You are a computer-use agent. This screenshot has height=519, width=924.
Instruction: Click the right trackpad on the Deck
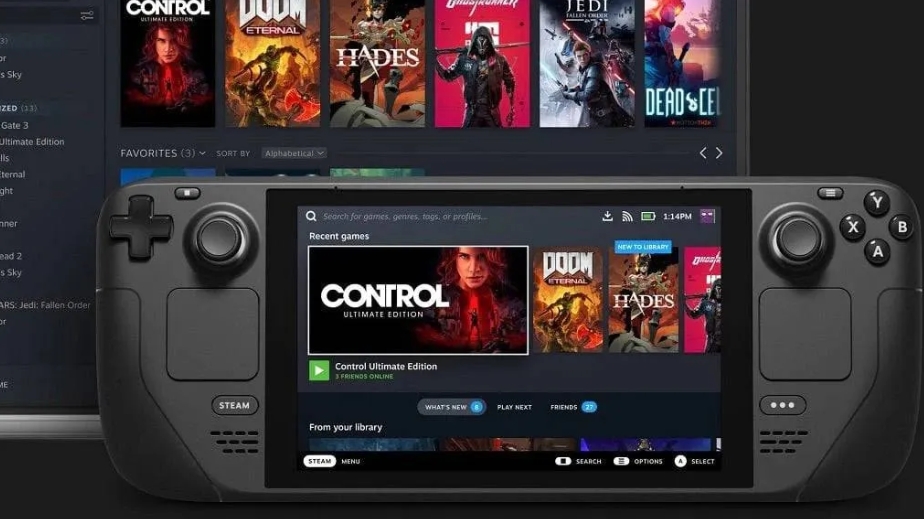805,334
